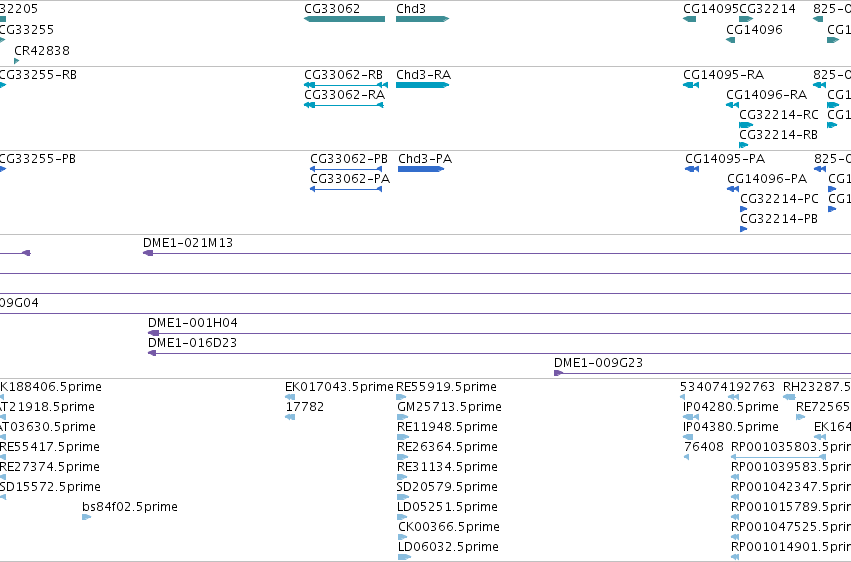The width and height of the screenshot is (851, 562).
Task: Select the DME1-016D23 BAC arrowhead
Action: pos(152,353)
